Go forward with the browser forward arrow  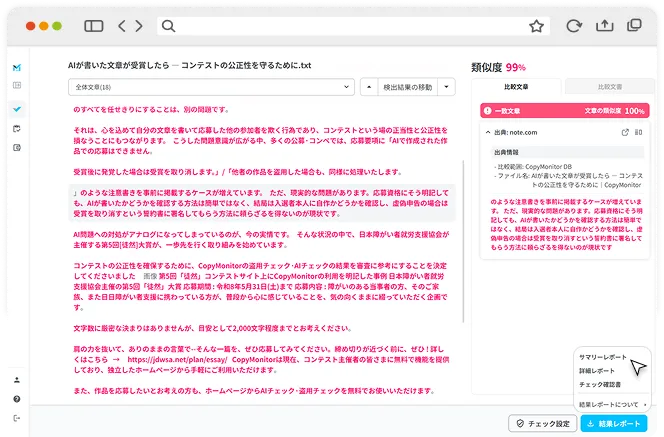(139, 26)
